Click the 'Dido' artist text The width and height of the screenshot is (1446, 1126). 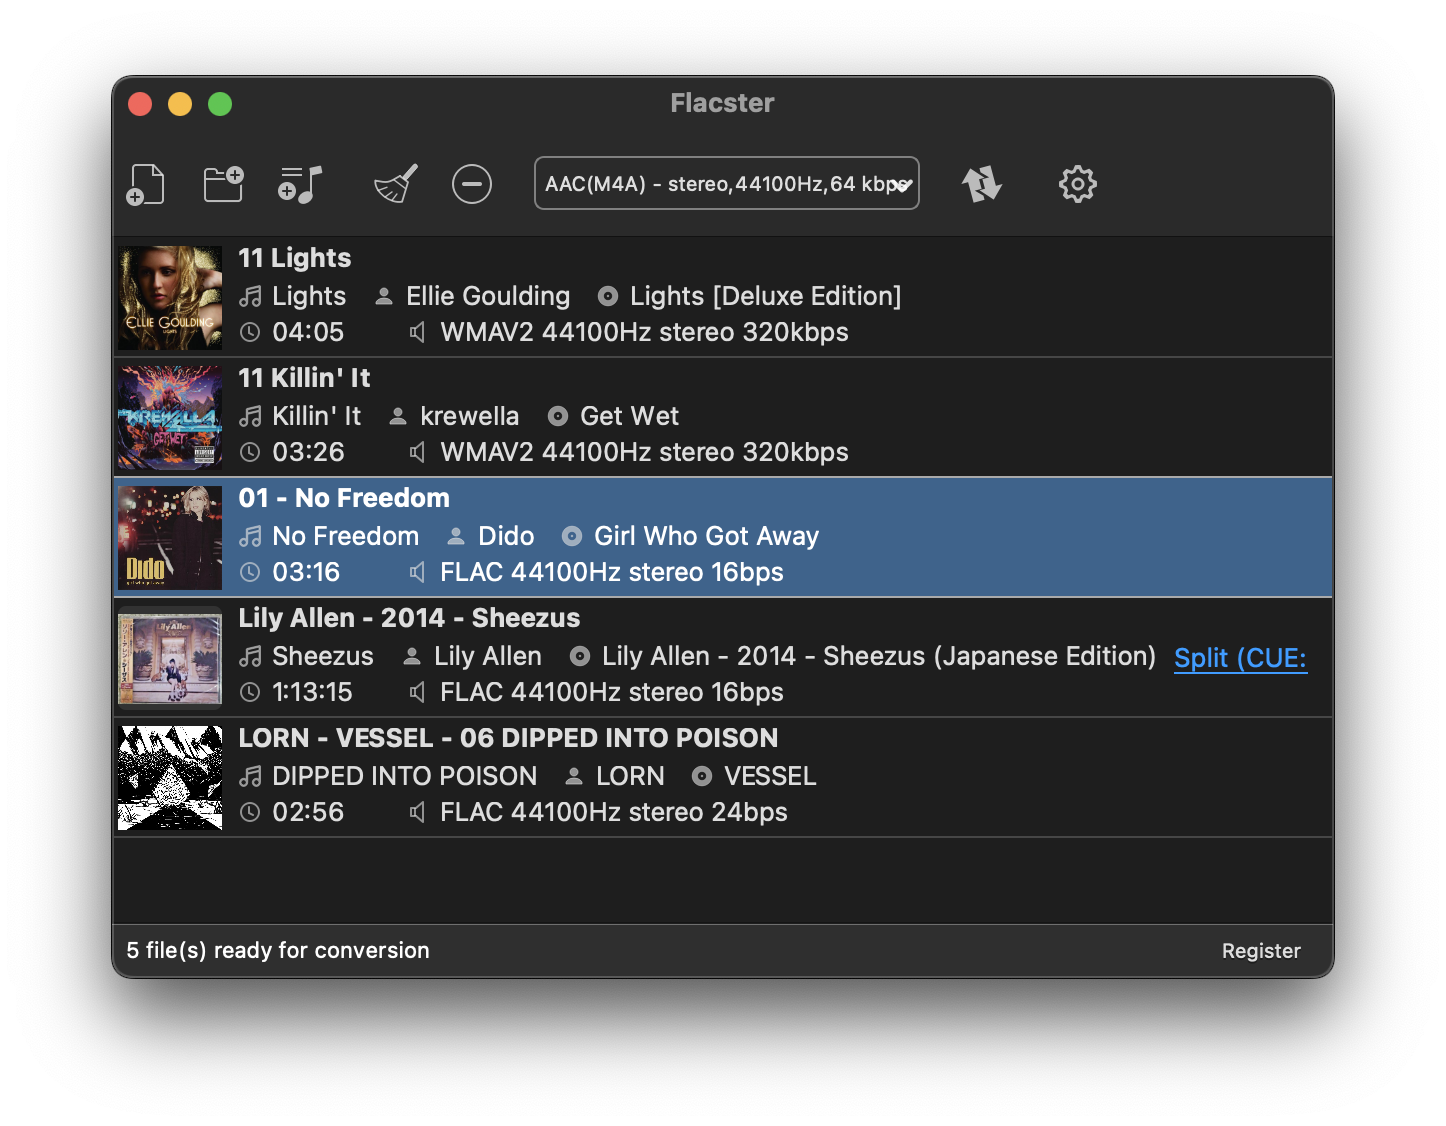tap(506, 536)
